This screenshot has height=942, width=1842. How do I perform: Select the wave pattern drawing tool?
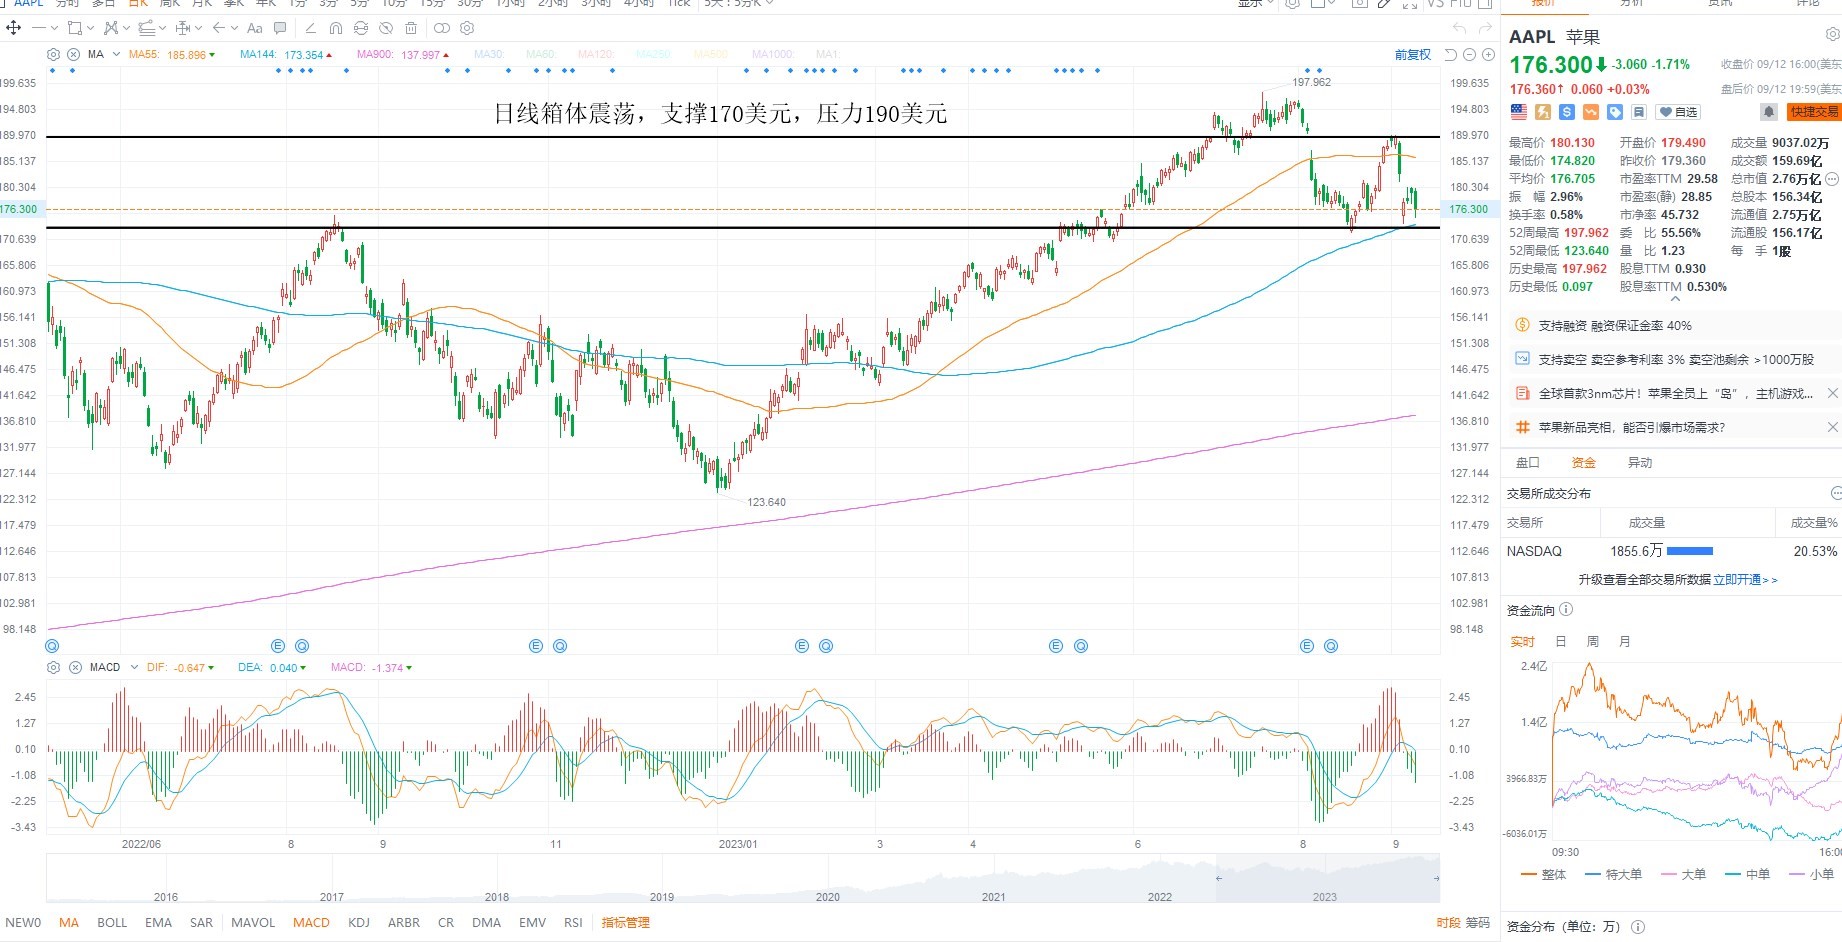[x=110, y=28]
